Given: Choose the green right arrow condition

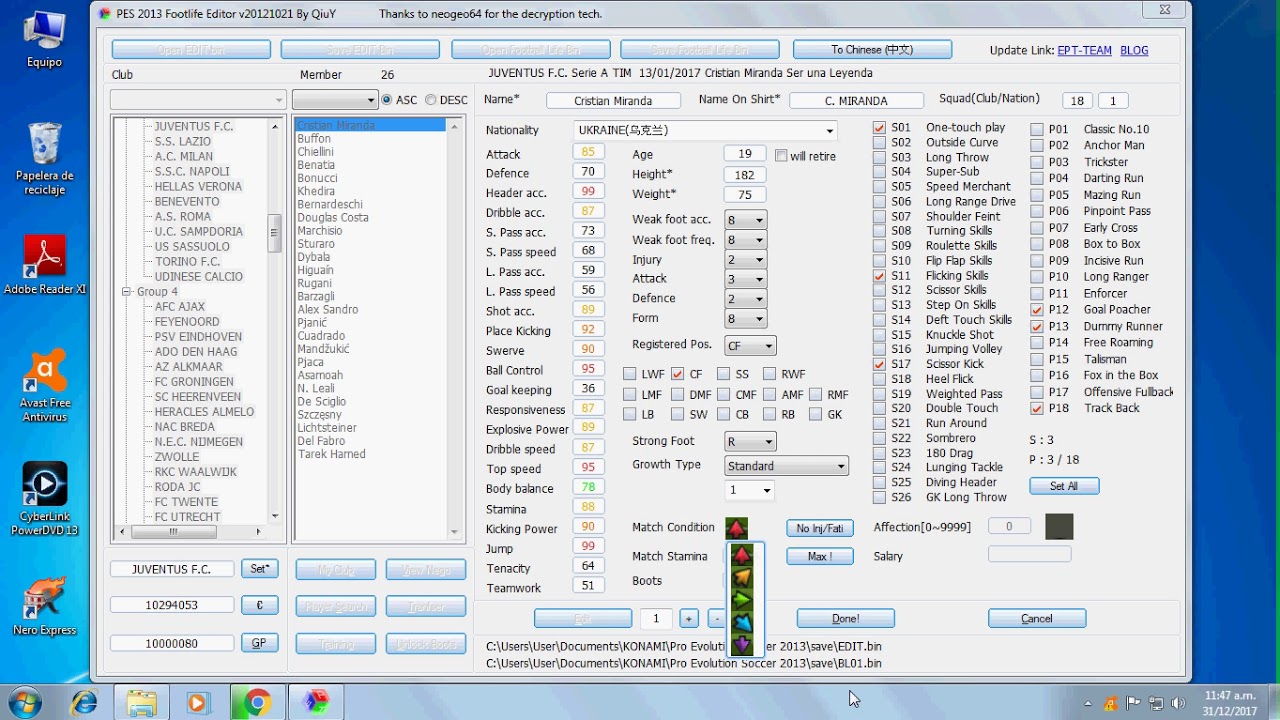Looking at the screenshot, I should 742,599.
